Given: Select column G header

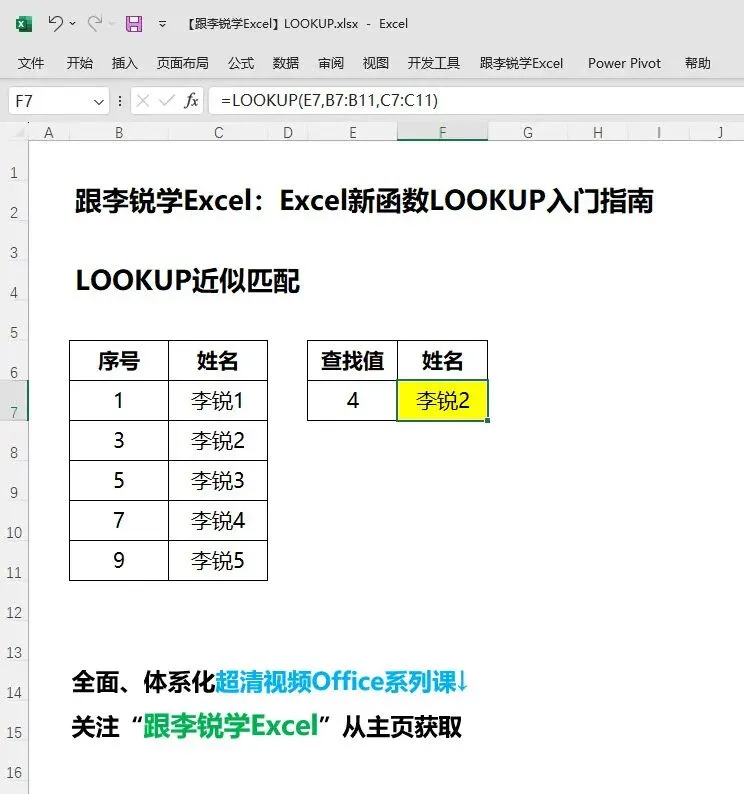Looking at the screenshot, I should coord(528,133).
